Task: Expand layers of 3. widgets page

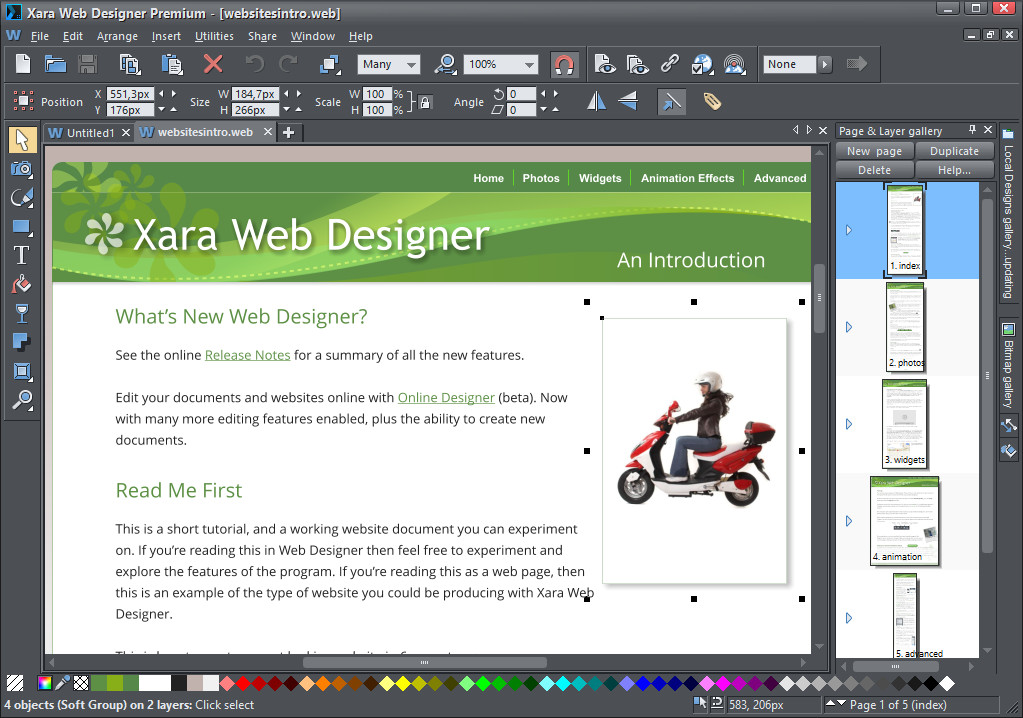Action: [x=849, y=425]
